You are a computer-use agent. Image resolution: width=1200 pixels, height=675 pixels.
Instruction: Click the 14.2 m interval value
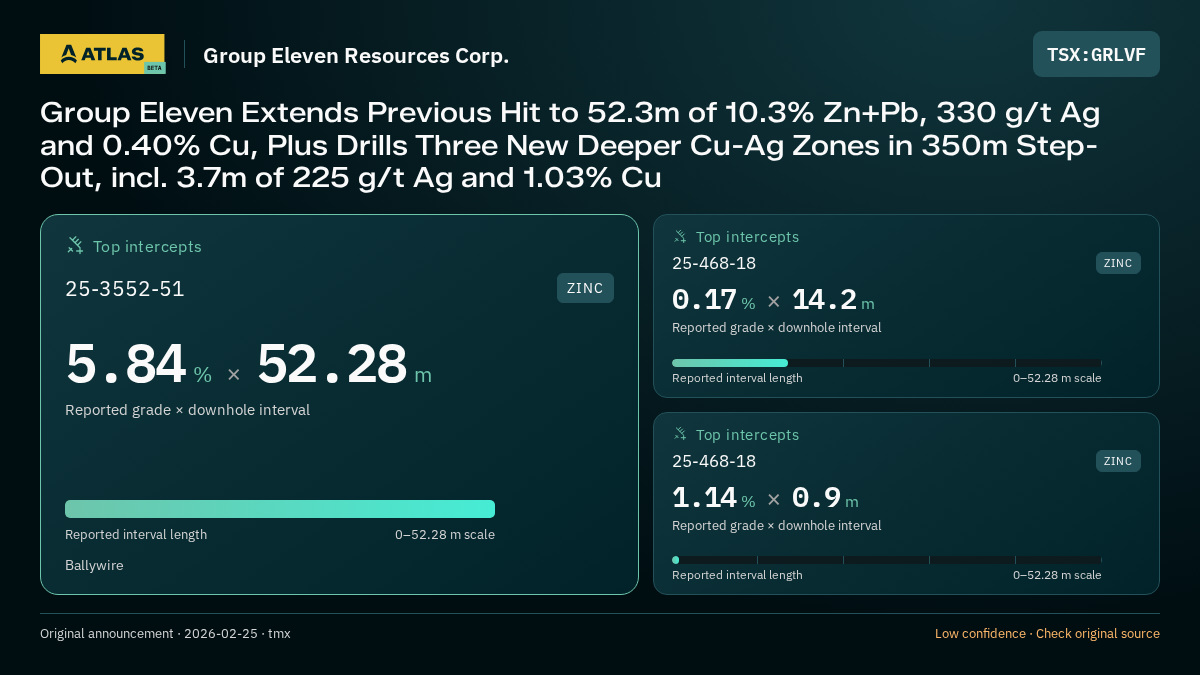[833, 300]
